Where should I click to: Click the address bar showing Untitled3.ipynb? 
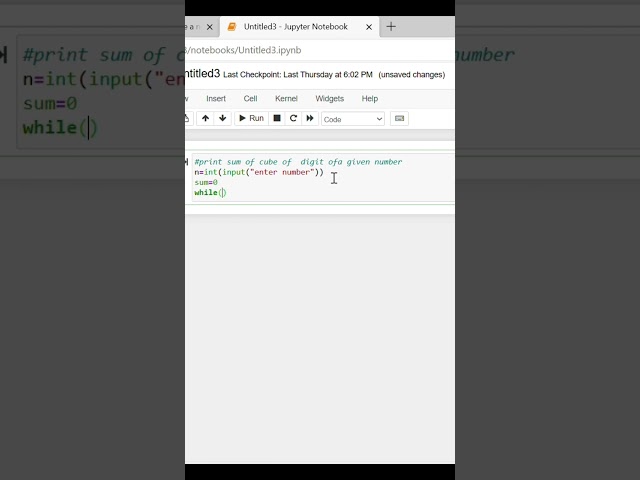coord(320,50)
